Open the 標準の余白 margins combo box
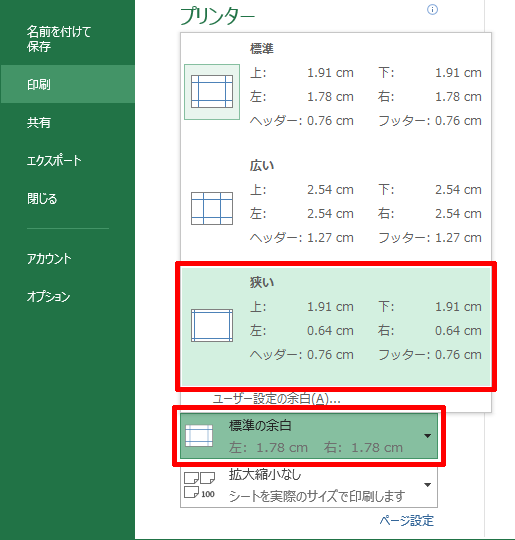The width and height of the screenshot is (515, 540). coord(309,436)
